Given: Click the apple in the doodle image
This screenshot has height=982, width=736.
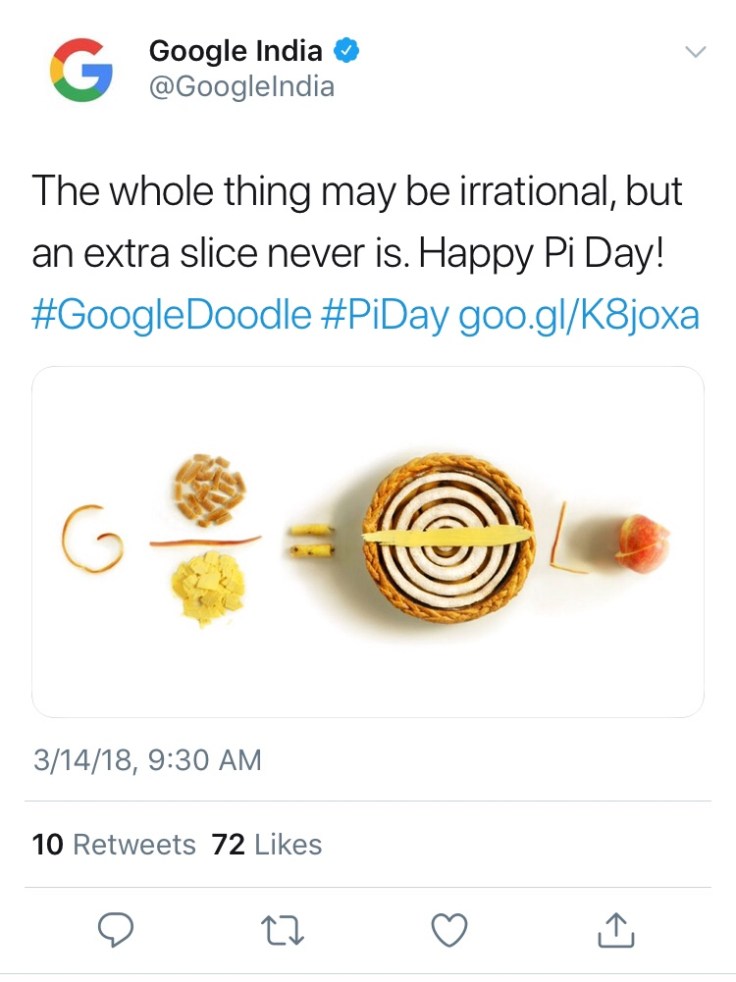Looking at the screenshot, I should [642, 545].
